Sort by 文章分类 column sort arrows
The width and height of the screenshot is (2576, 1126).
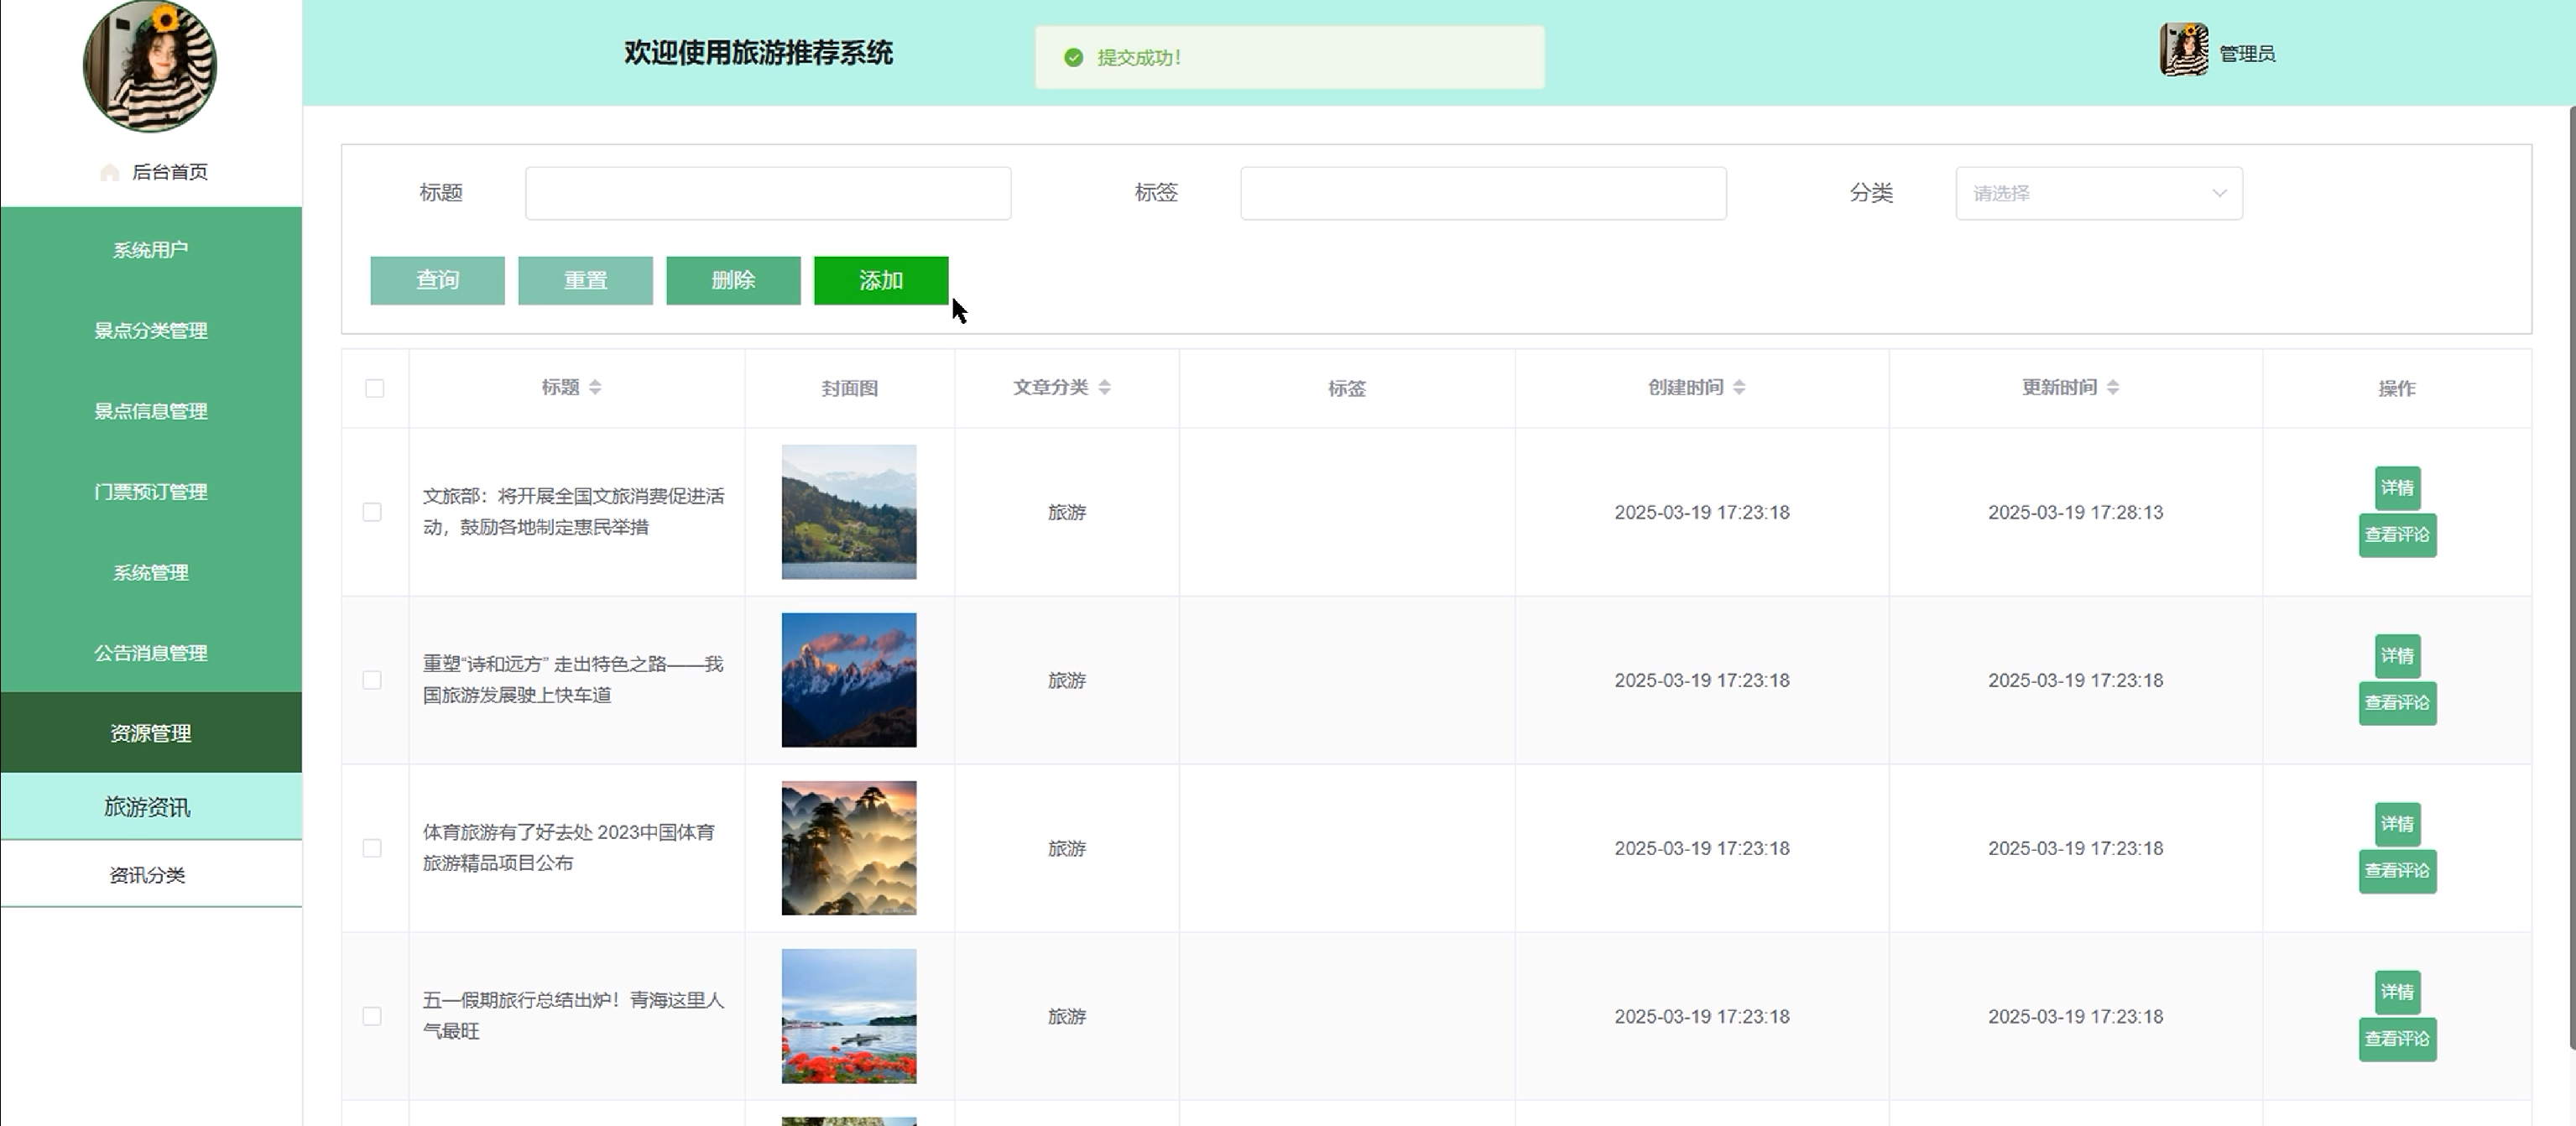point(1104,387)
